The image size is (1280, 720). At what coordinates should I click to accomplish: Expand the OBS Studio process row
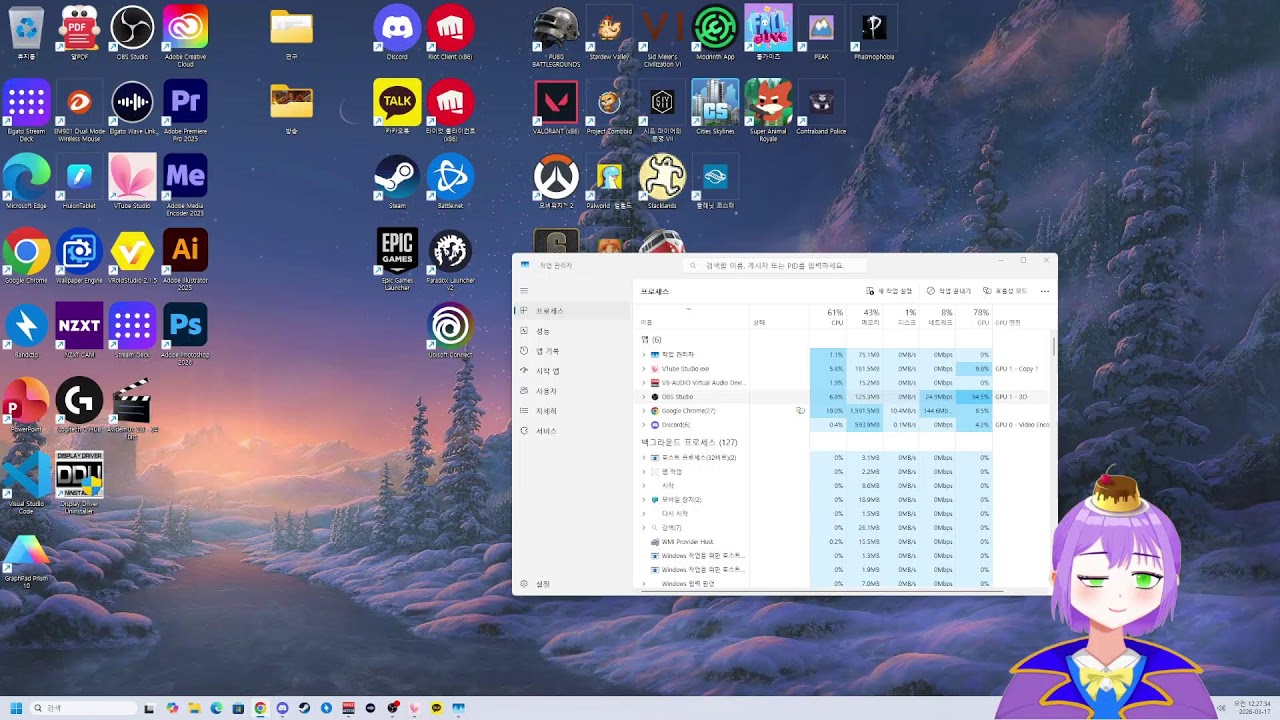[644, 397]
